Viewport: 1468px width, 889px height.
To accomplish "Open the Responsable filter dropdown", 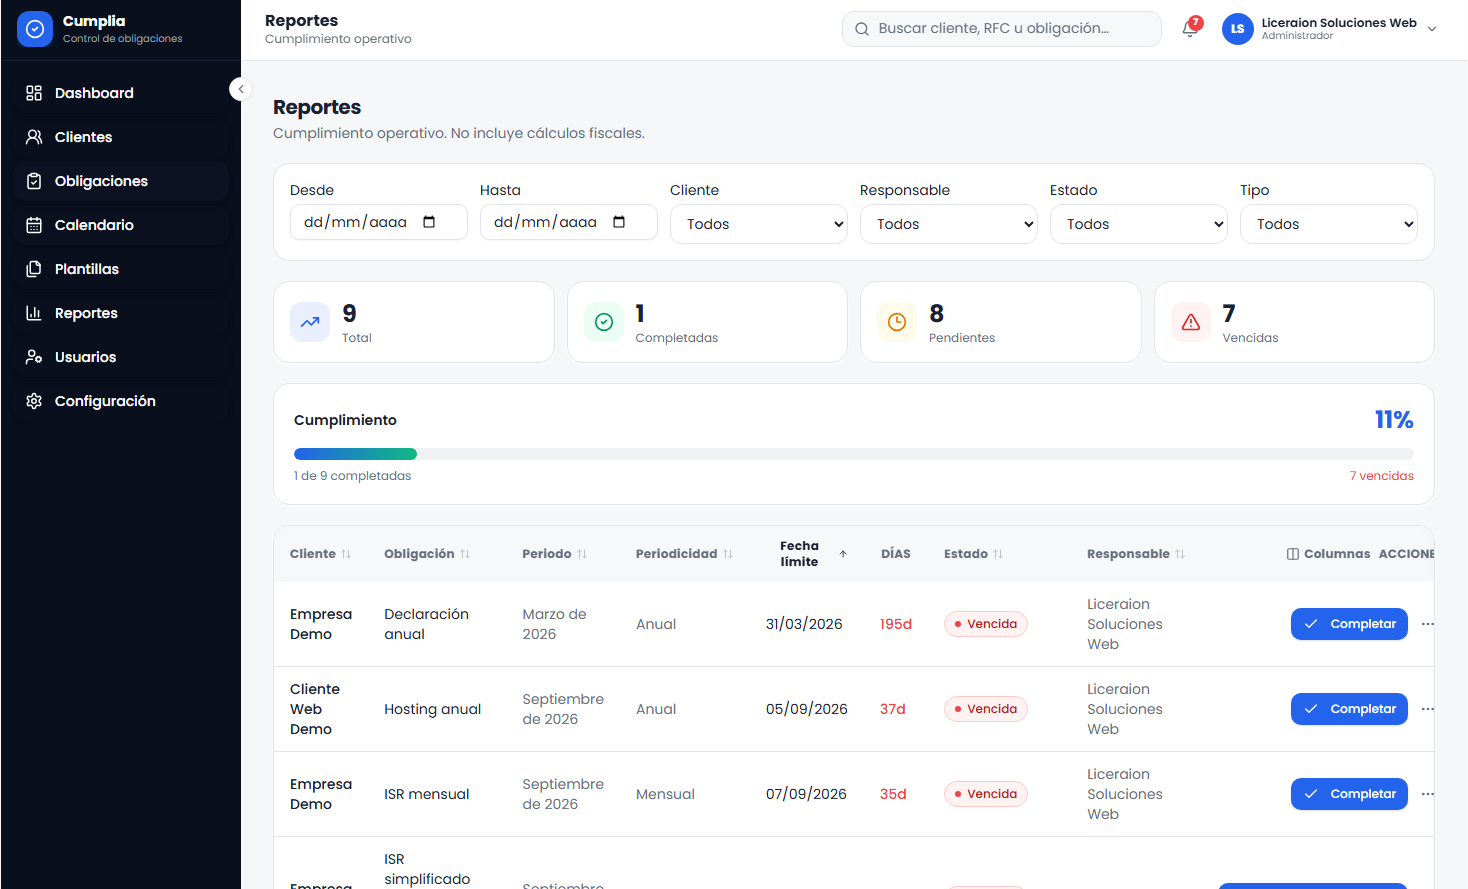I will point(949,224).
